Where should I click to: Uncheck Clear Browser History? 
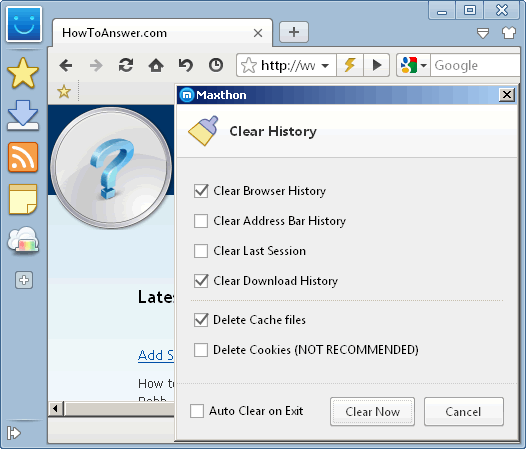[x=201, y=191]
